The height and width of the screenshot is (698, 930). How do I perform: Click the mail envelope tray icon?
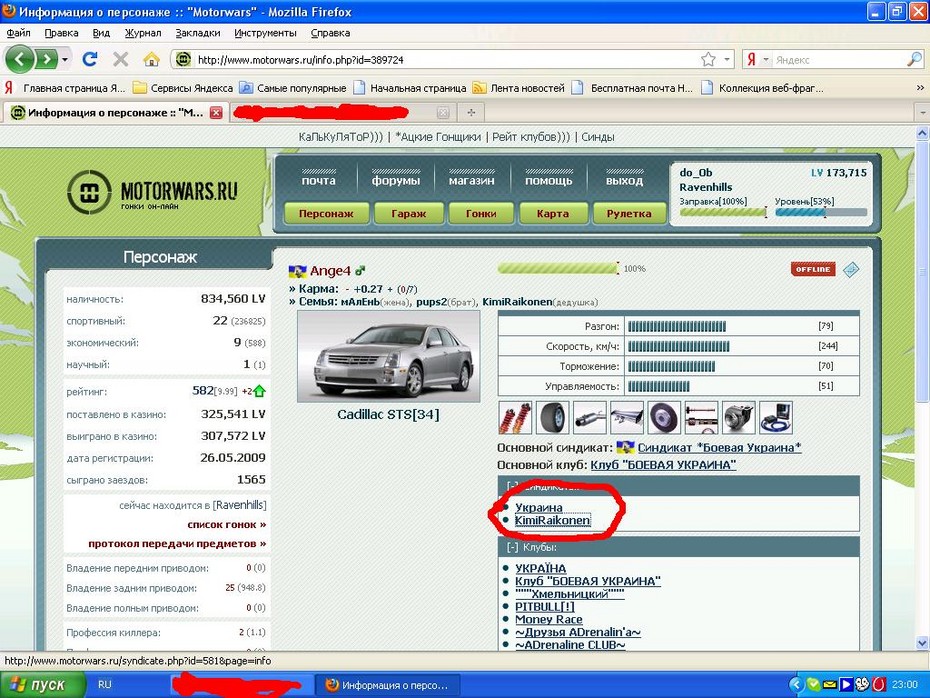(x=830, y=685)
